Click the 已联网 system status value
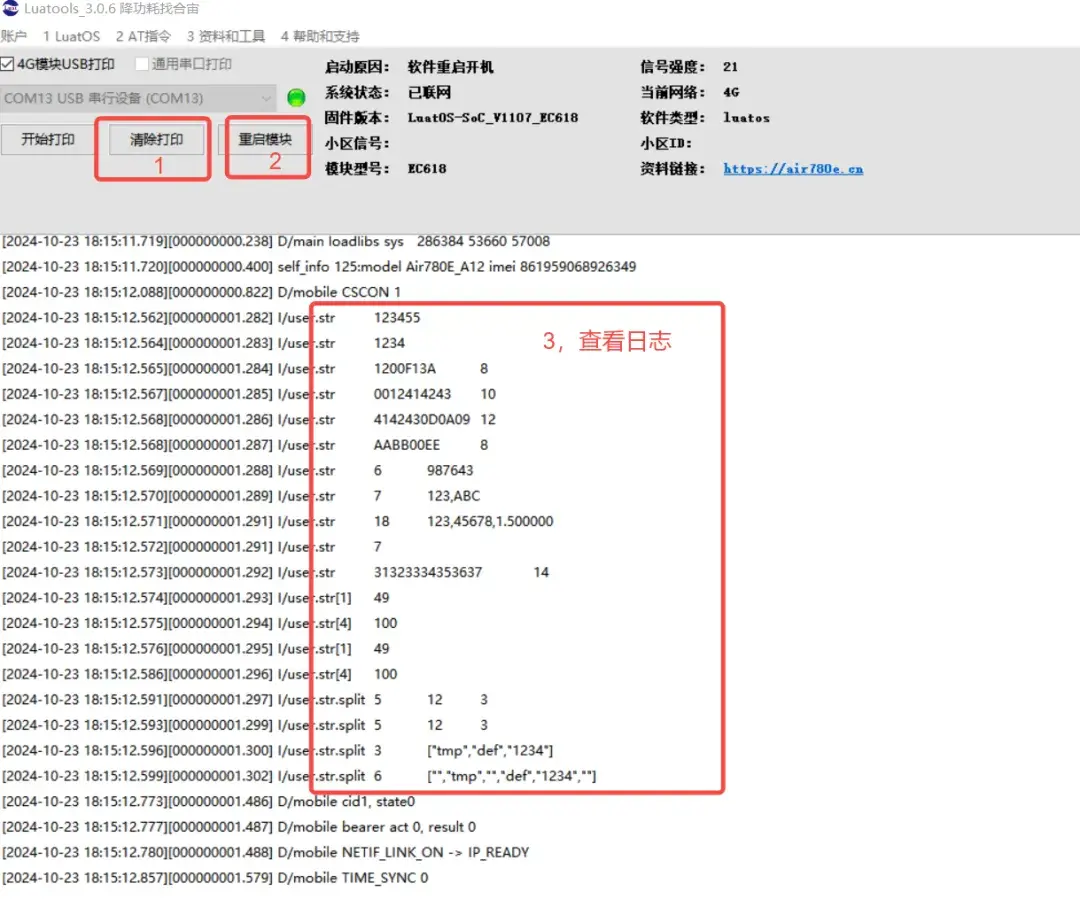Screen dimensions: 1080x899 click(x=429, y=92)
